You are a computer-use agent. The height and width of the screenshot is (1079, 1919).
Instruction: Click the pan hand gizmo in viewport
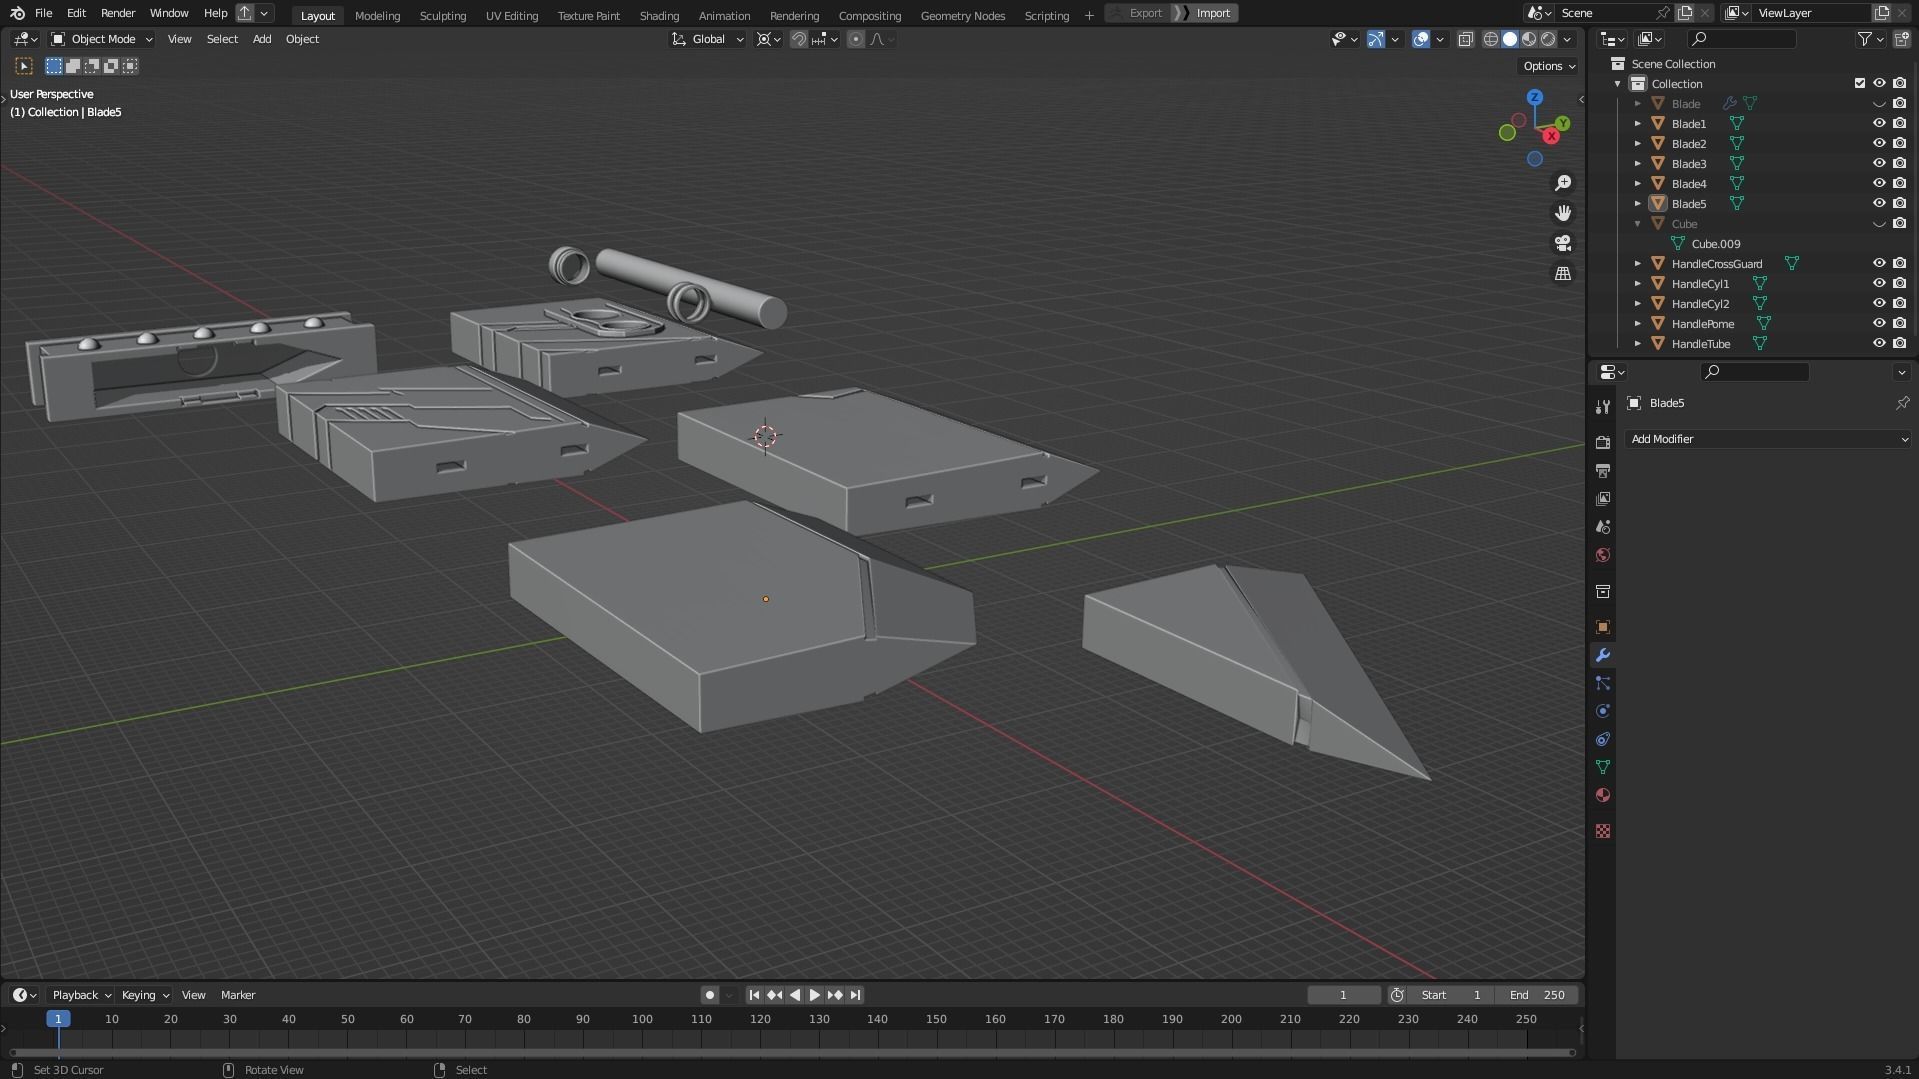click(x=1562, y=213)
